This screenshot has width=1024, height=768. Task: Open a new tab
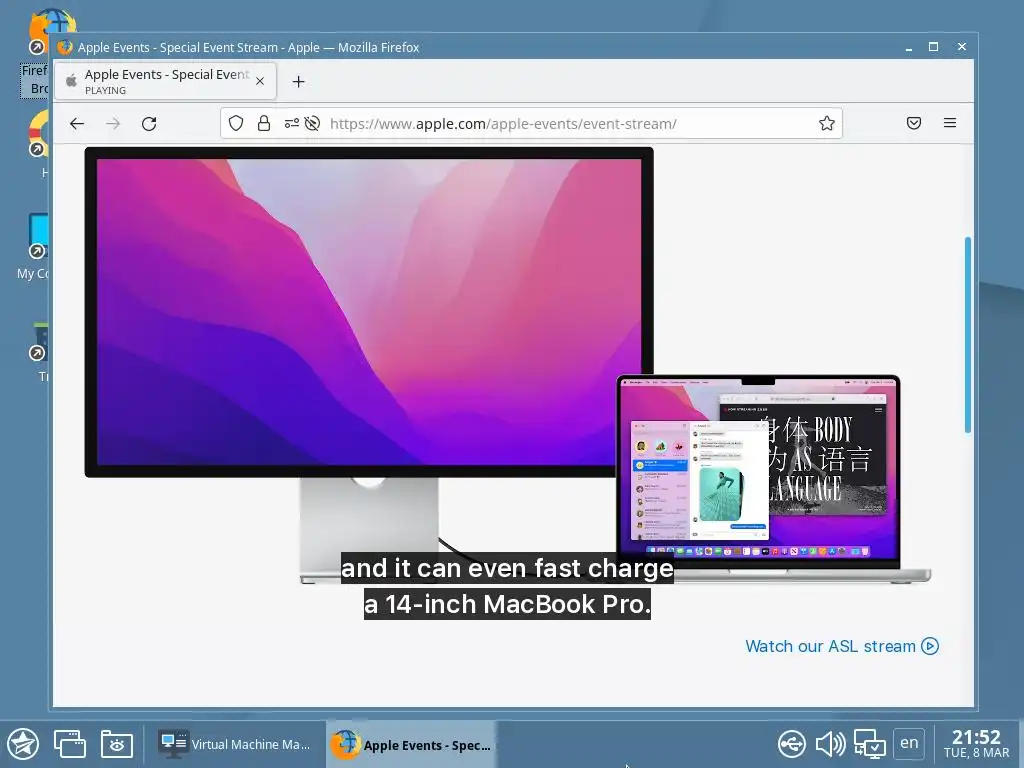[298, 82]
